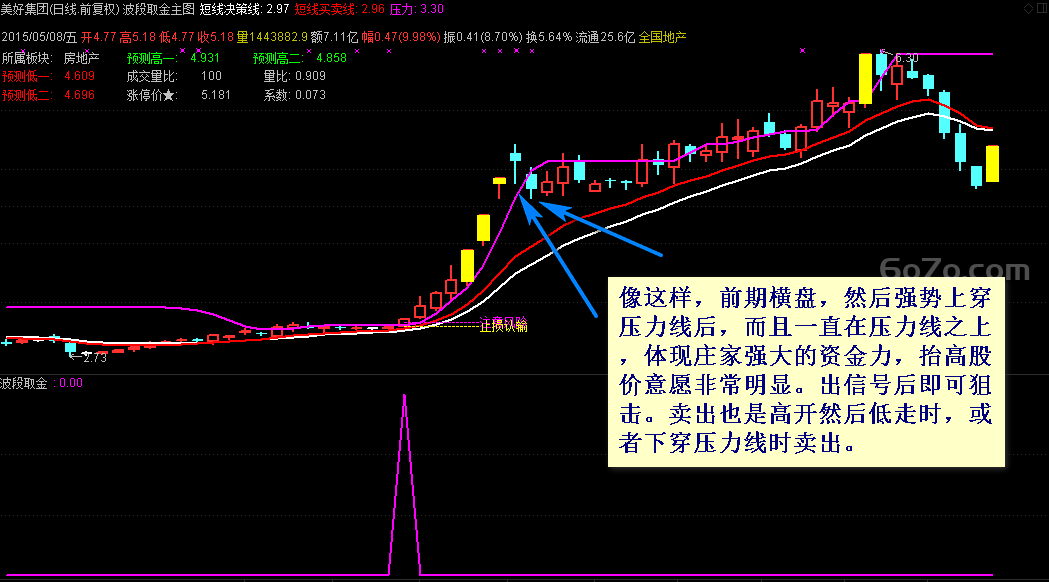This screenshot has height=582, width=1049.
Task: Click the 压力: 3.30 pressure line legend
Action: pos(417,9)
